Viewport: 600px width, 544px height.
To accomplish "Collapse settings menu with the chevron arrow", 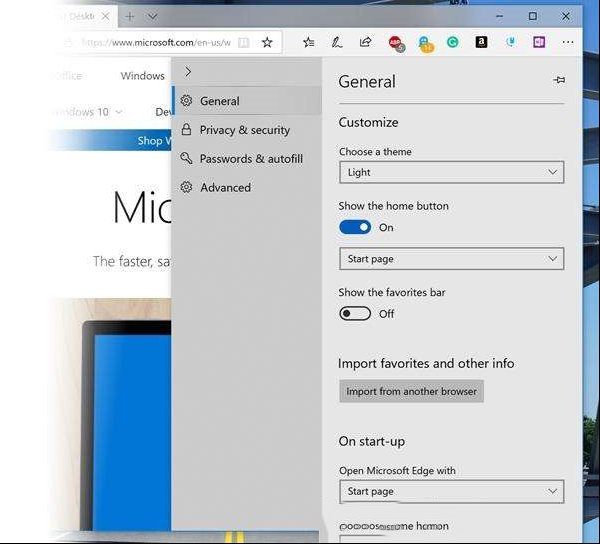I will click(188, 72).
